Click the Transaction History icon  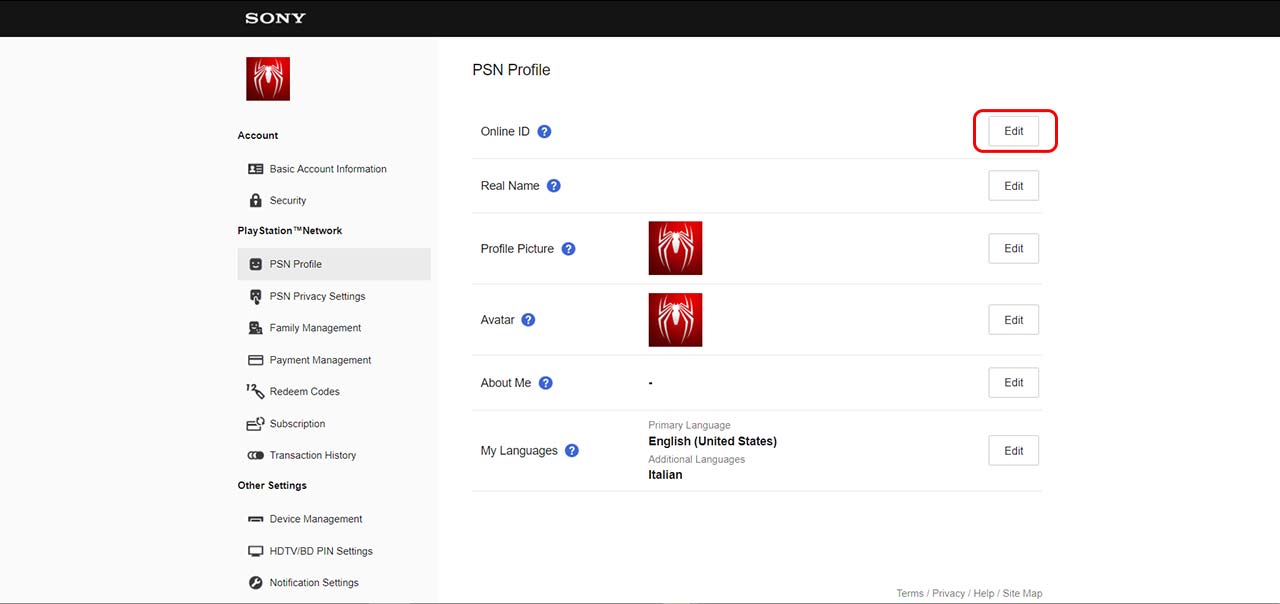(255, 455)
